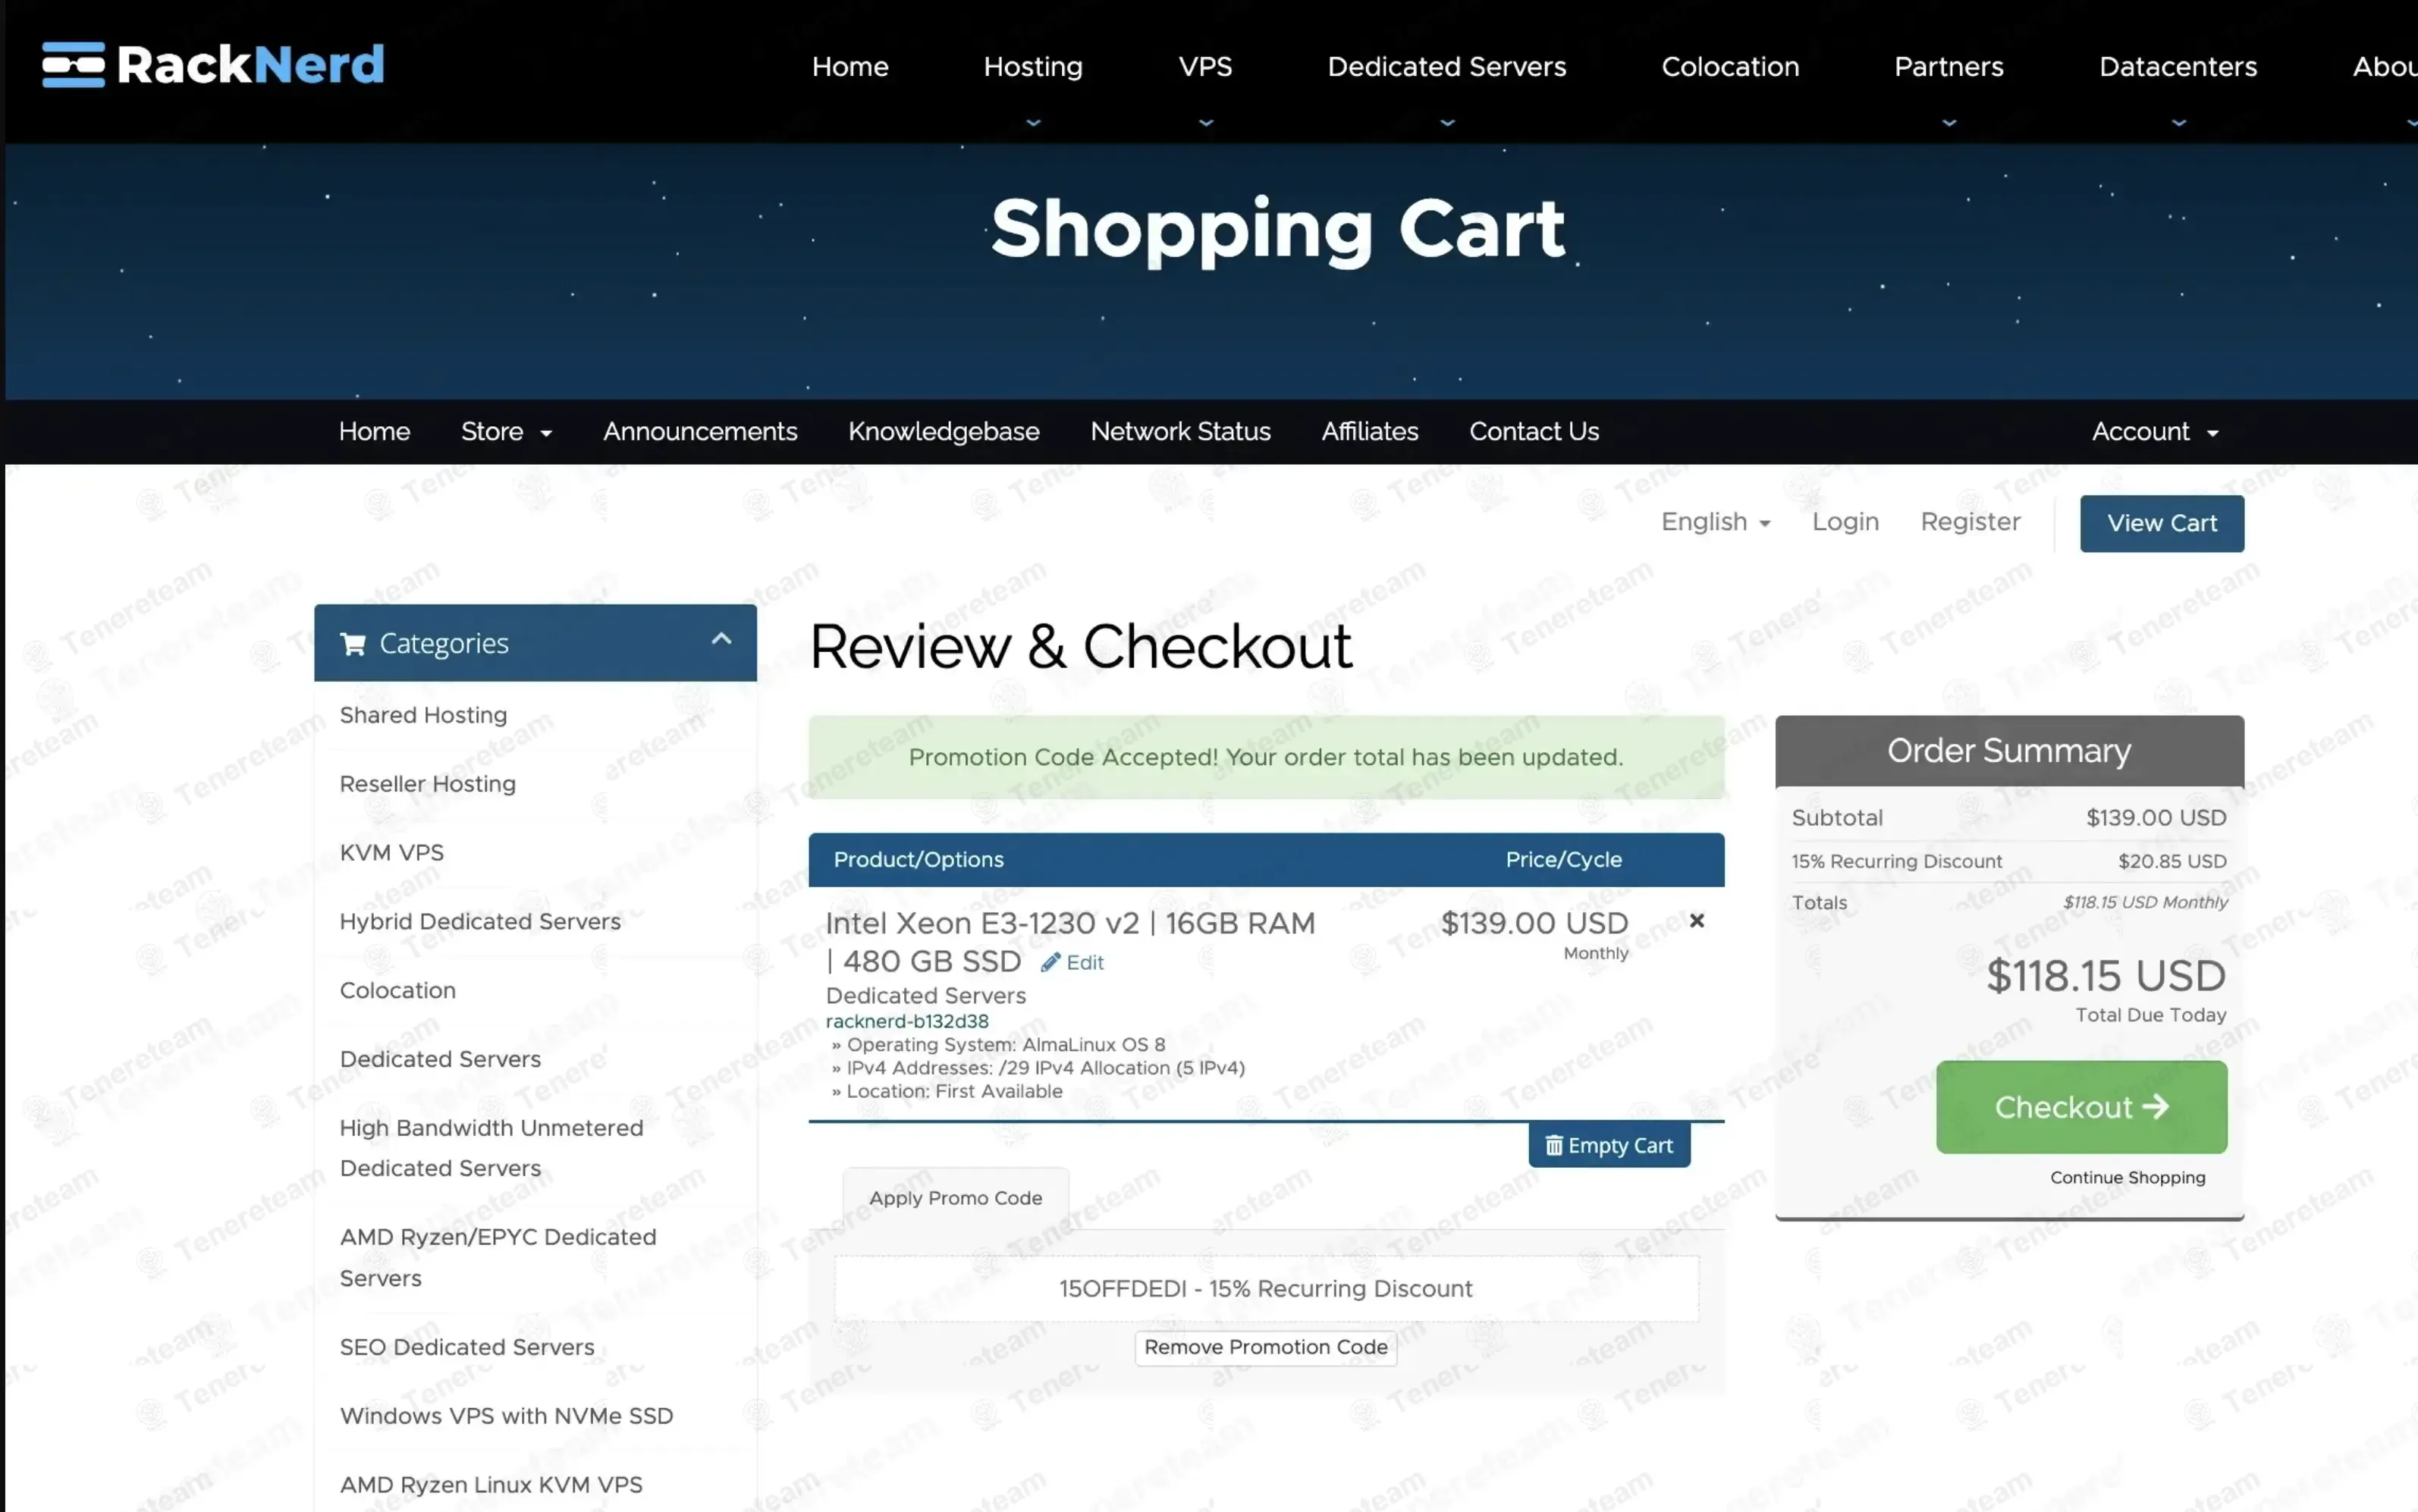The width and height of the screenshot is (2418, 1512).
Task: Click the Continue Shopping link
Action: point(2127,1177)
